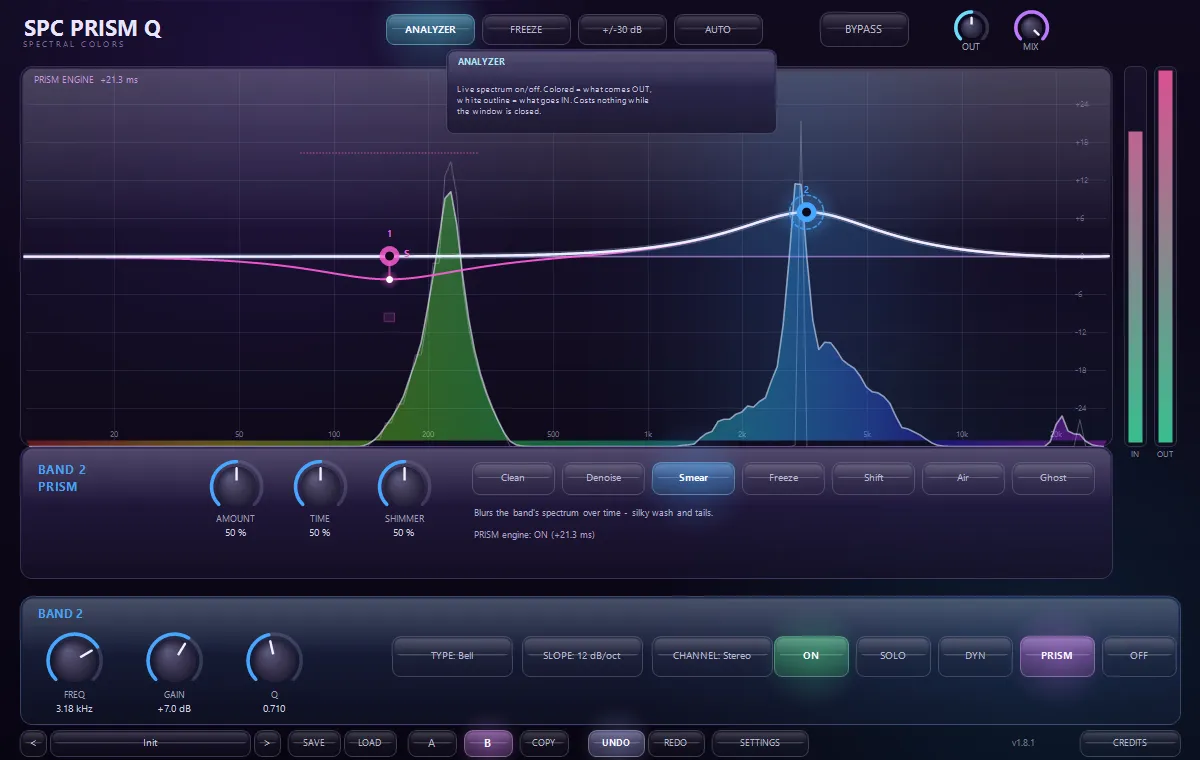Enable SOLO for Band 2
Screen dimensions: 1200x760
point(893,656)
